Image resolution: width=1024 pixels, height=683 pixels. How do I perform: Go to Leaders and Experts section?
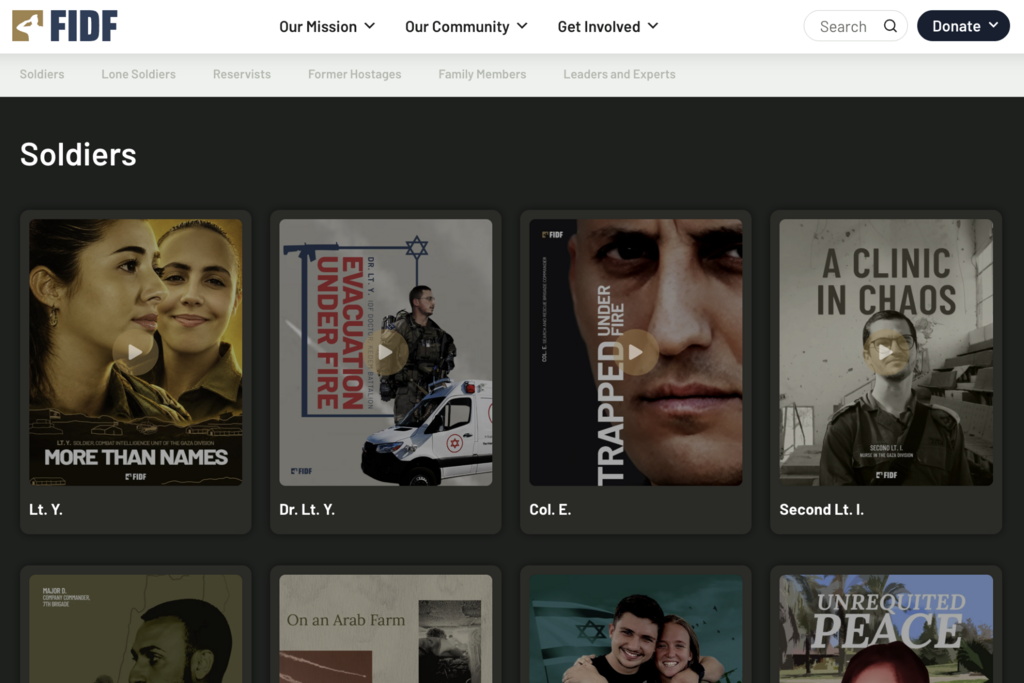(619, 74)
